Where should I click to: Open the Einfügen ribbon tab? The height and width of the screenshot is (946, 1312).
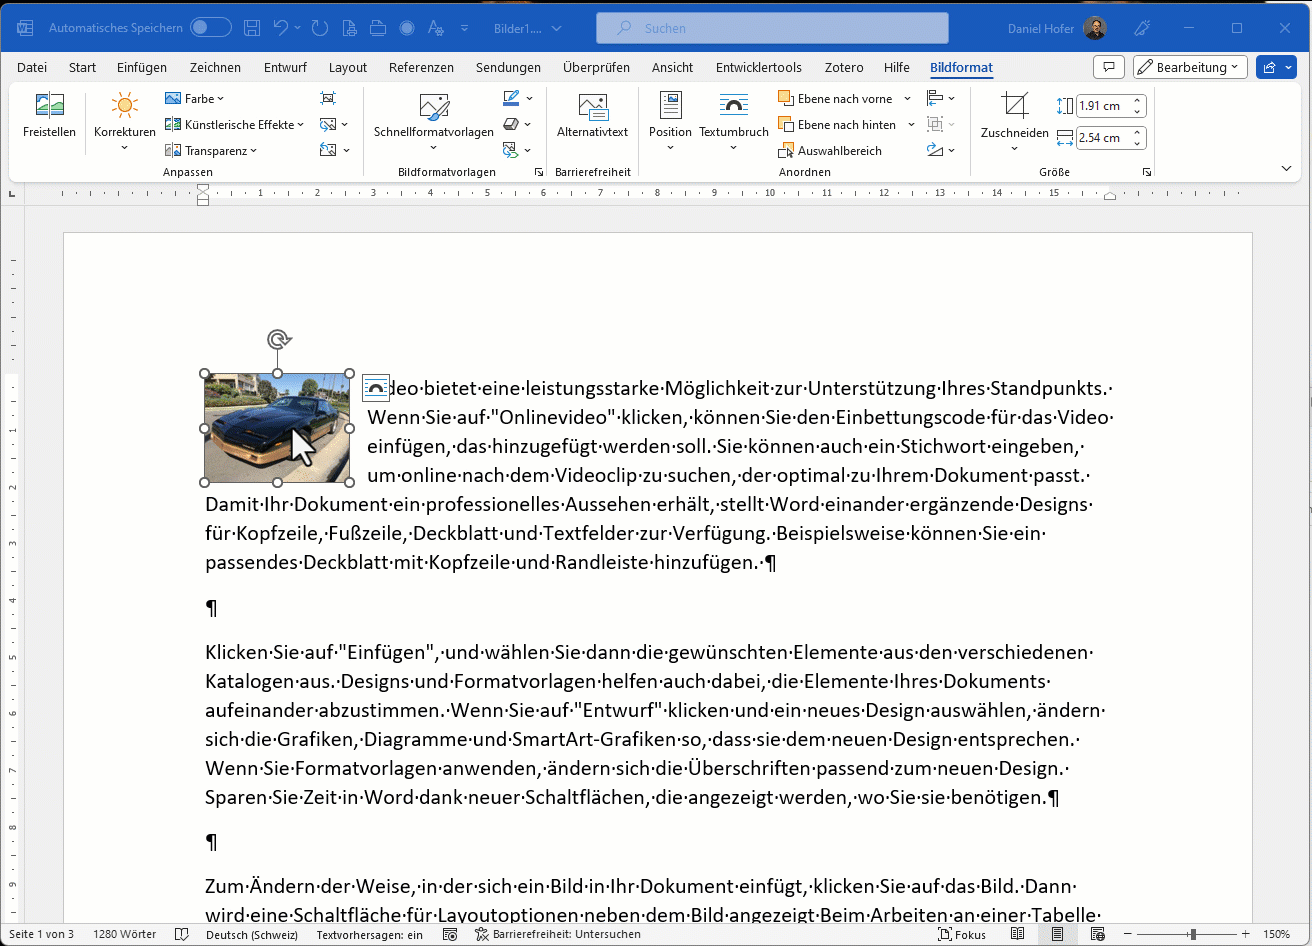(x=141, y=67)
